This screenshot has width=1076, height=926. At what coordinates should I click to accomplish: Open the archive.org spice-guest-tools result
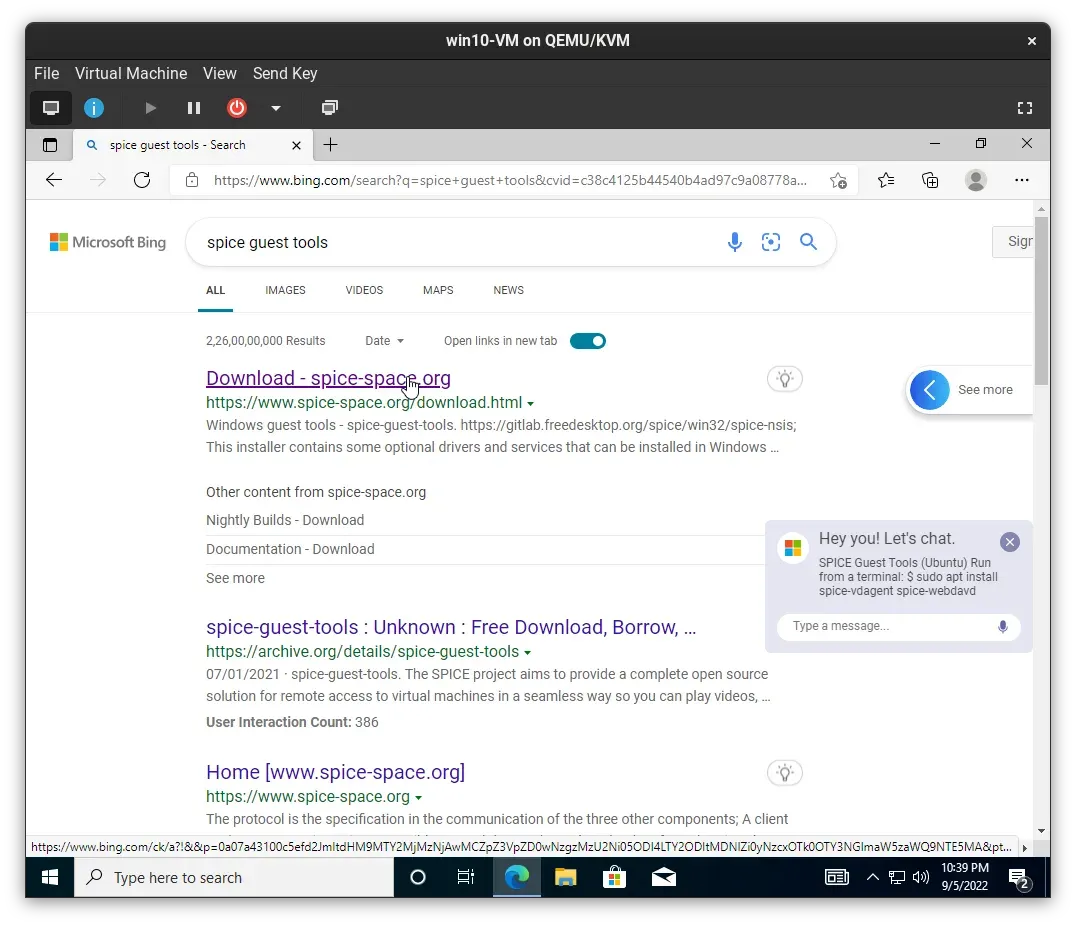[x=451, y=627]
